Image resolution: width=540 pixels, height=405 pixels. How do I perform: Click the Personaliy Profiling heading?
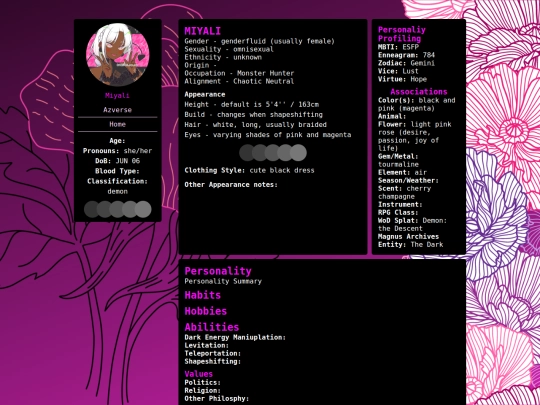point(402,34)
